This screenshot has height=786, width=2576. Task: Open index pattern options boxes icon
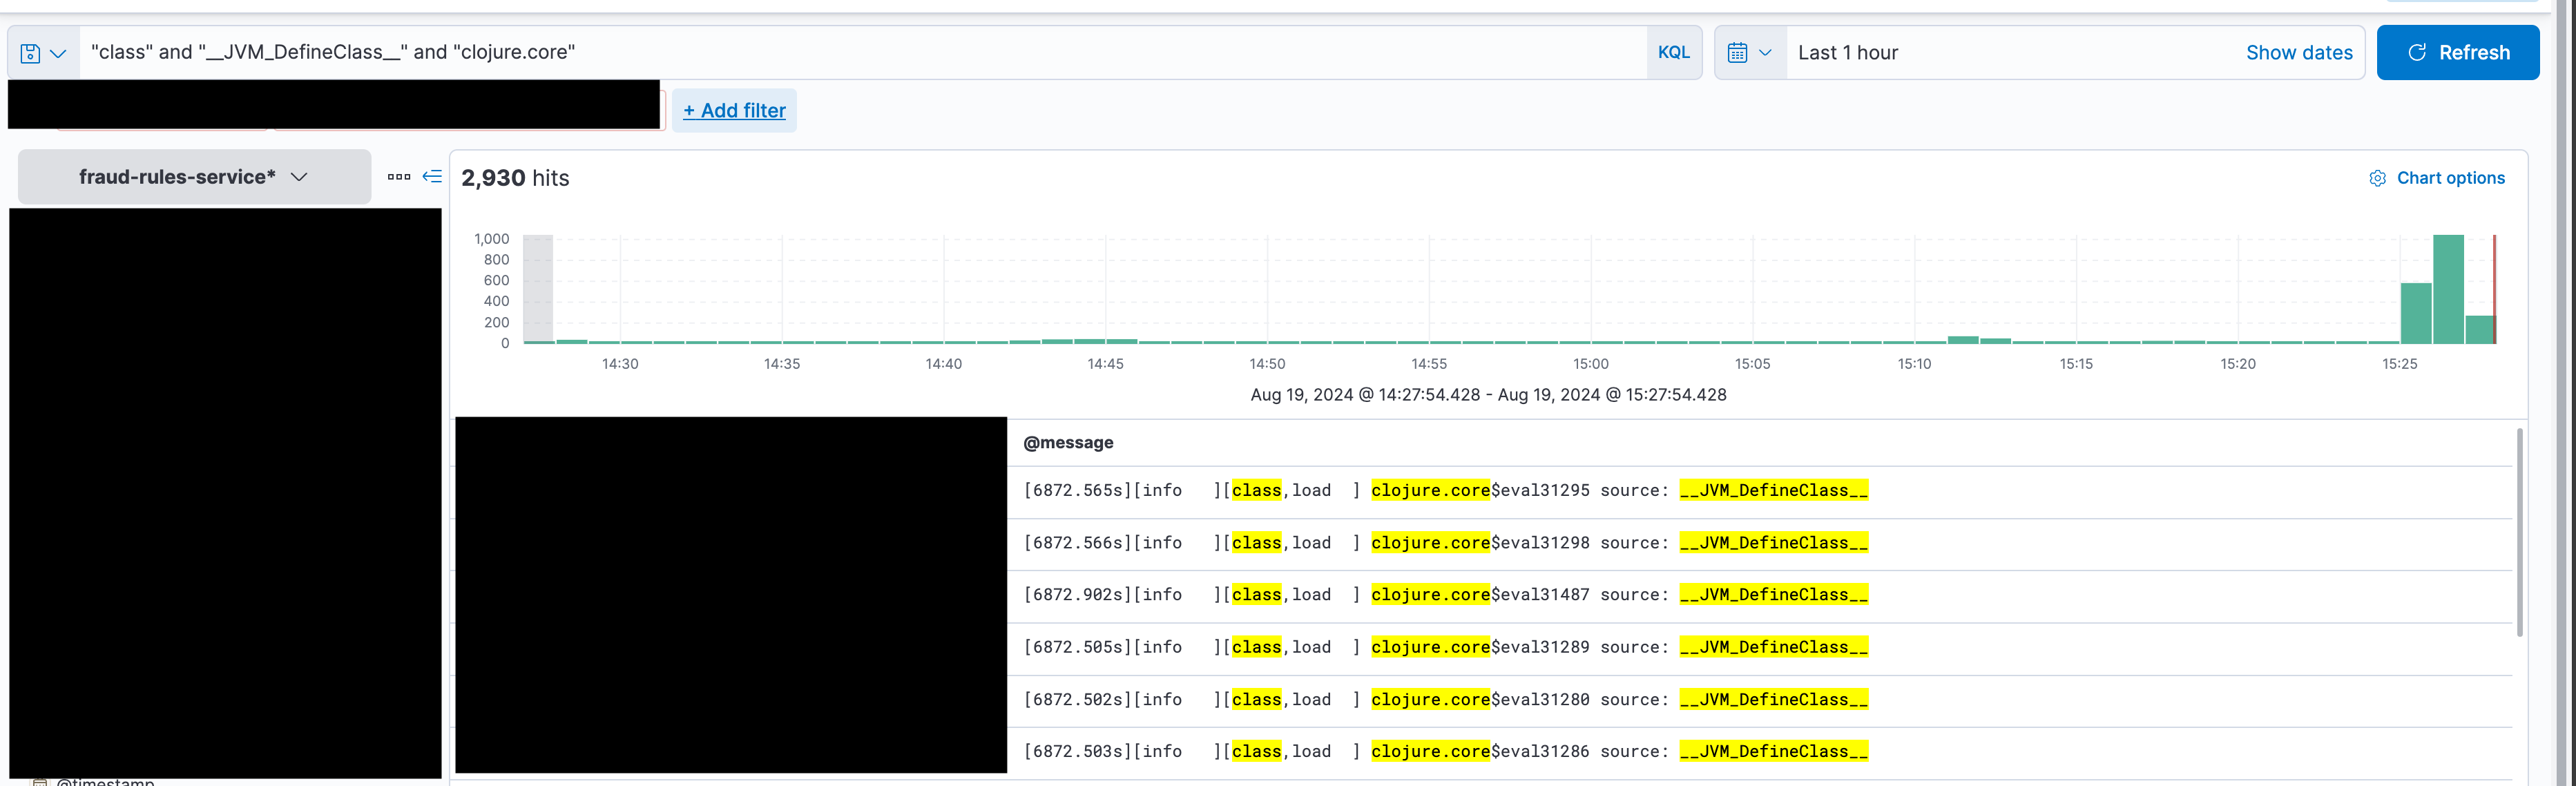[399, 176]
